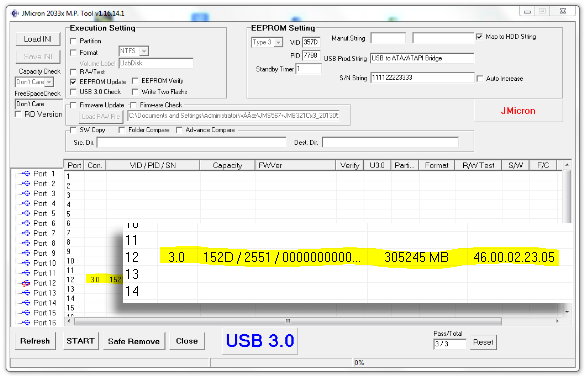
Task: Select the Port 16 USB icon
Action: coord(25,323)
